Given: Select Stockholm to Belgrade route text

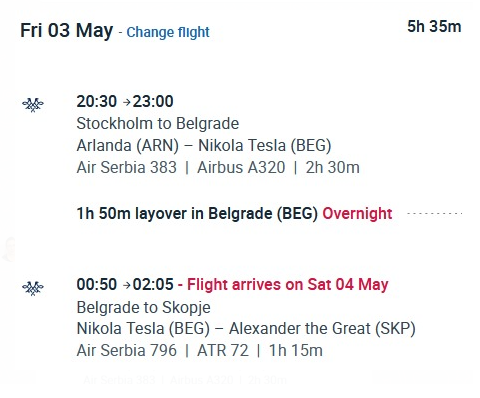Looking at the screenshot, I should pyautogui.click(x=158, y=123).
